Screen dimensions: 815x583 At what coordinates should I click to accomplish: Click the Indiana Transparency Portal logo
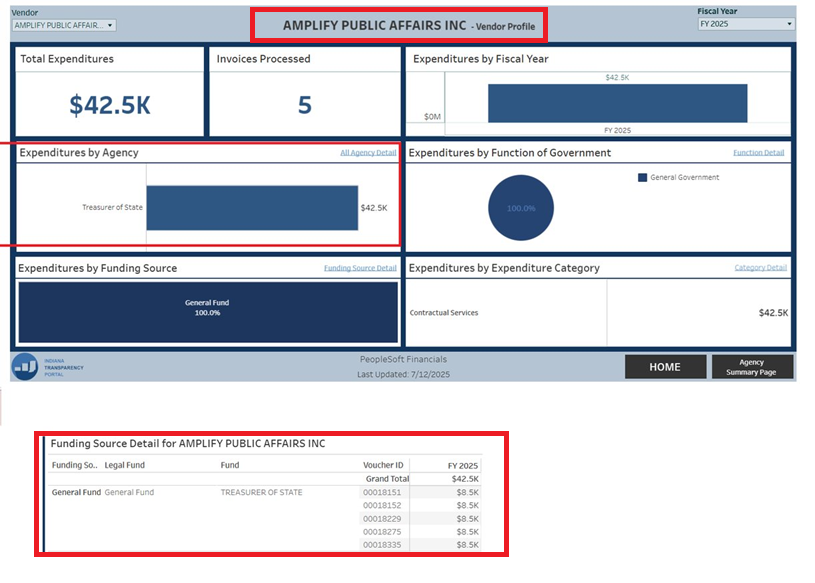pos(24,367)
